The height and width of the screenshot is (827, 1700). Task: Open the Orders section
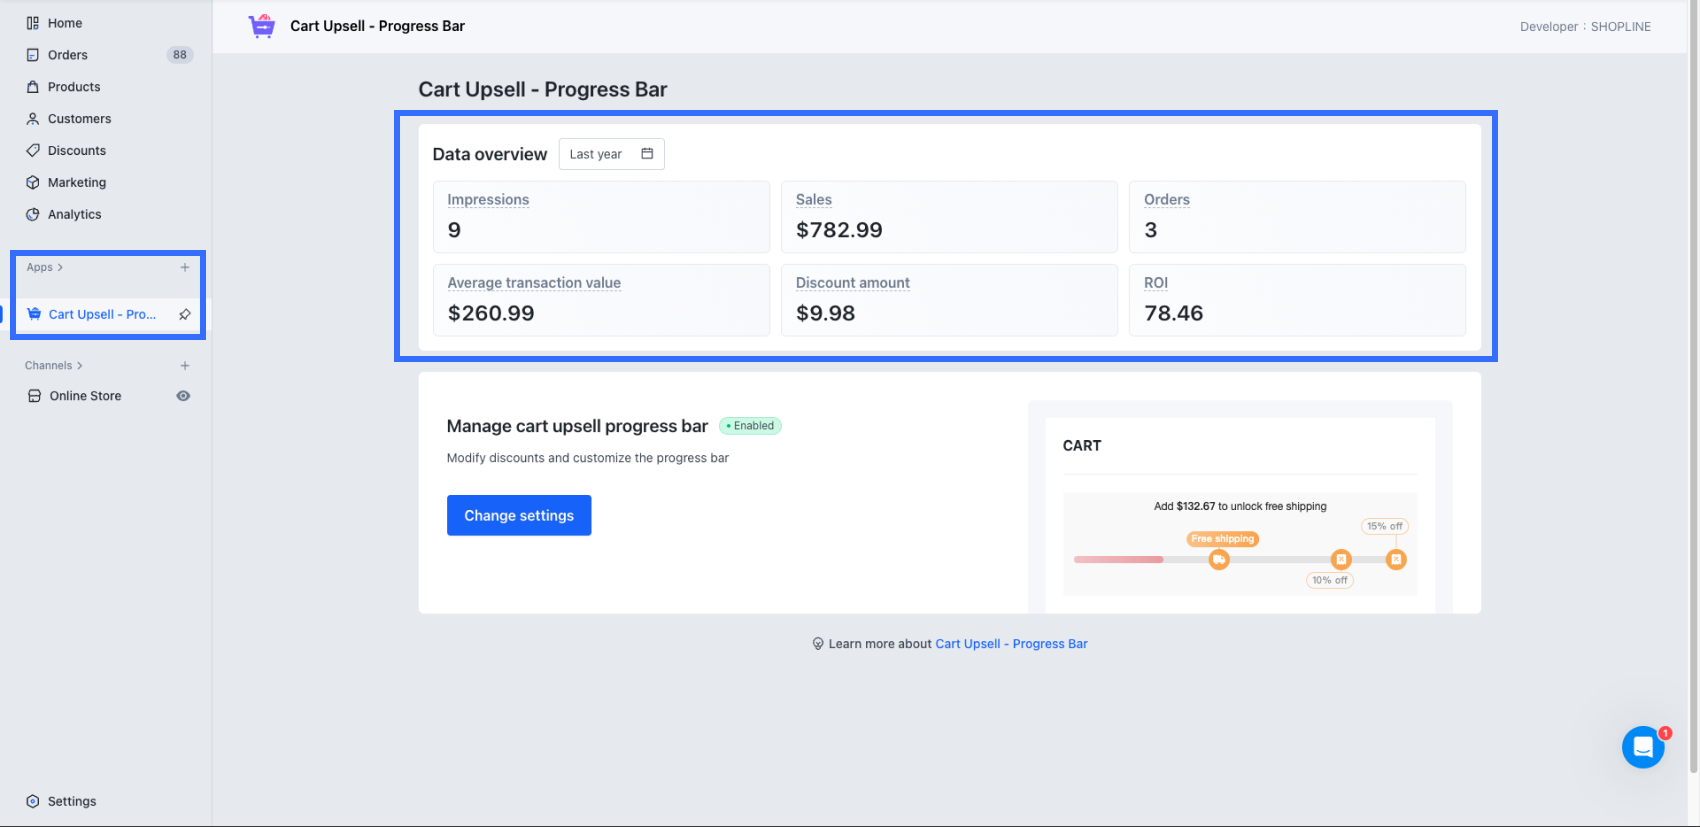pyautogui.click(x=68, y=55)
